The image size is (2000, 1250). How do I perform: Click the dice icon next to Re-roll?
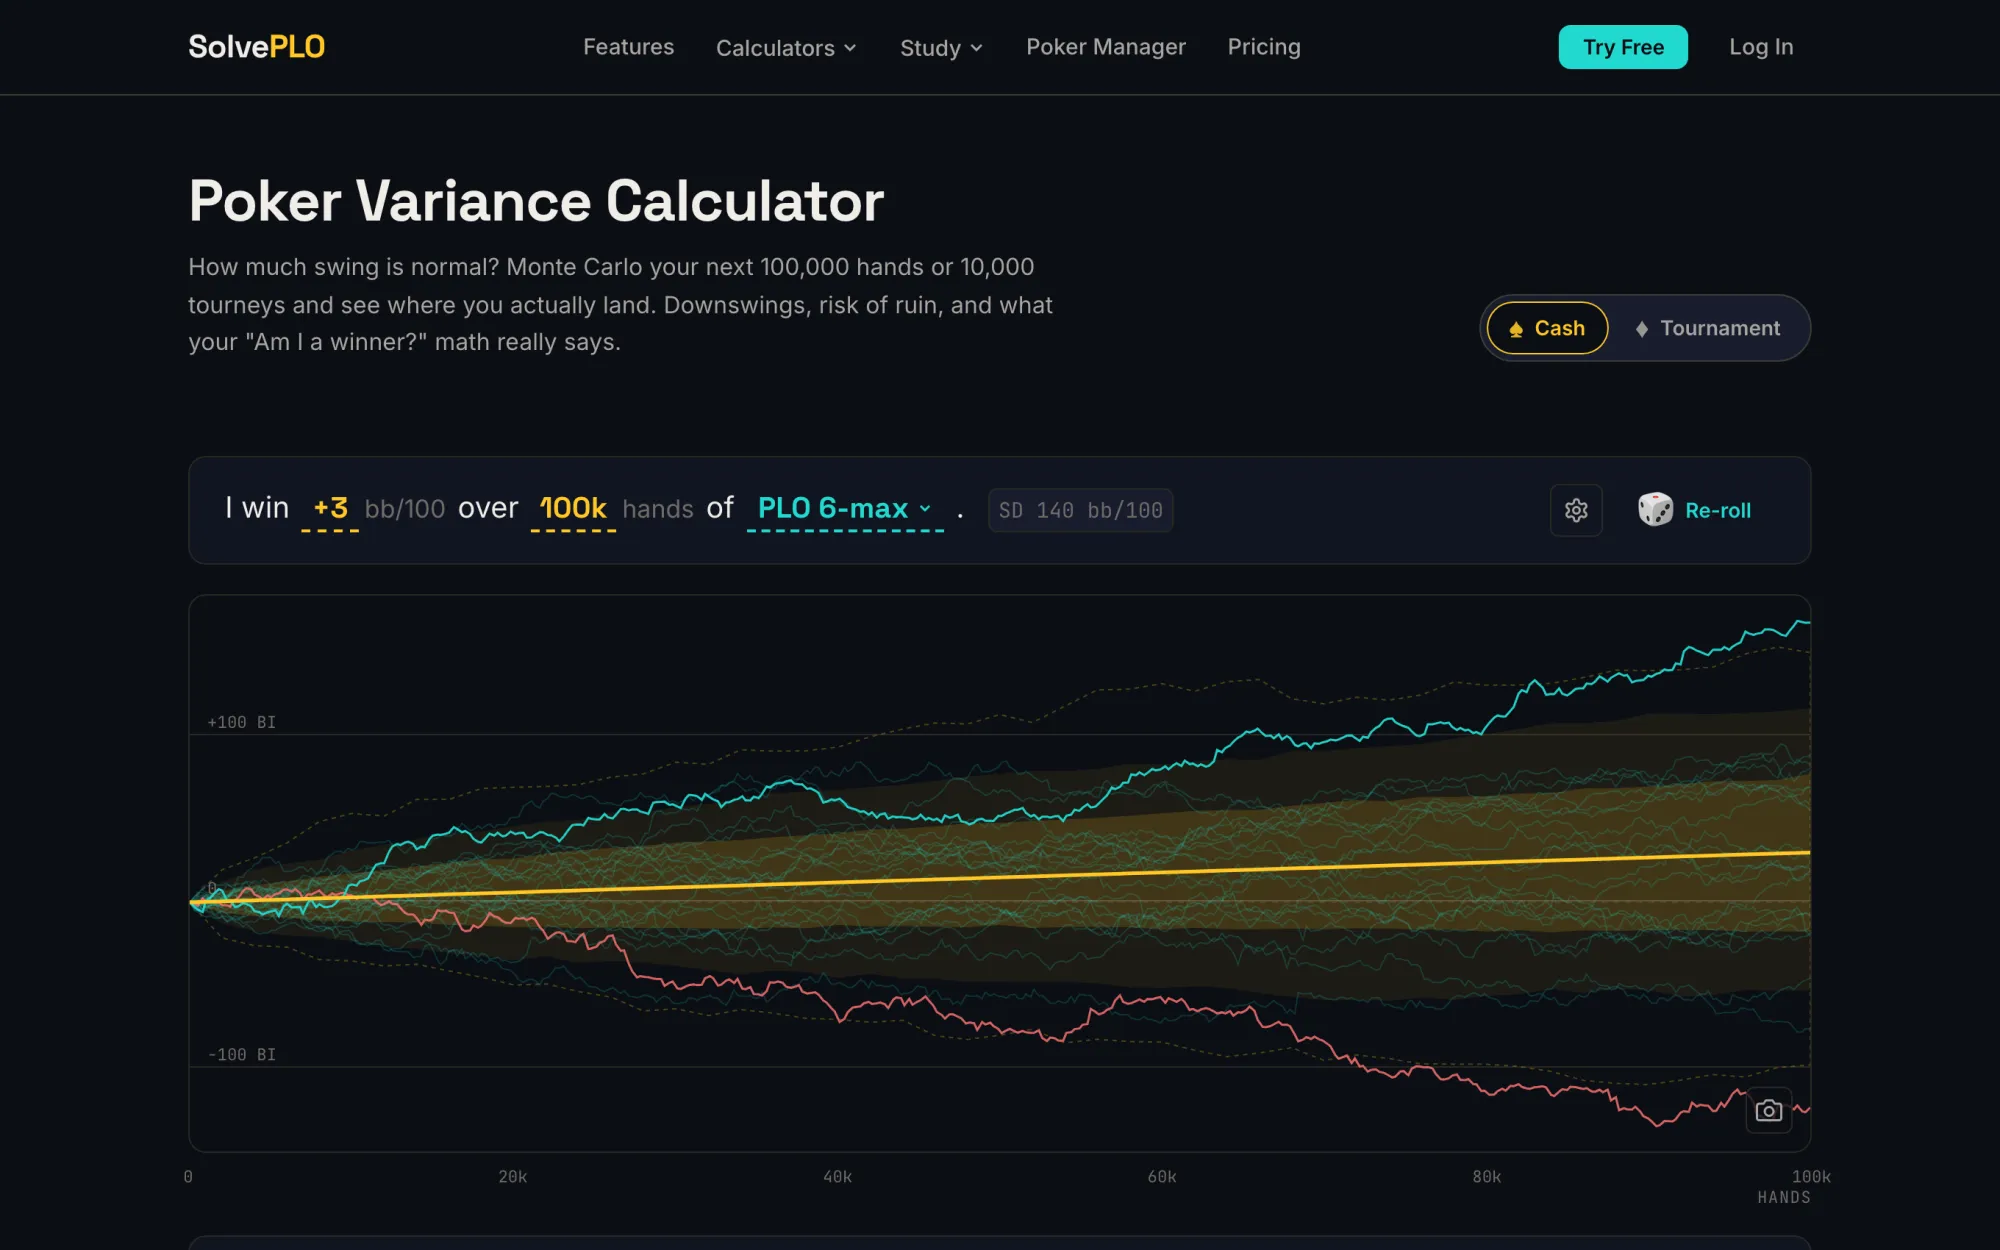coord(1655,510)
